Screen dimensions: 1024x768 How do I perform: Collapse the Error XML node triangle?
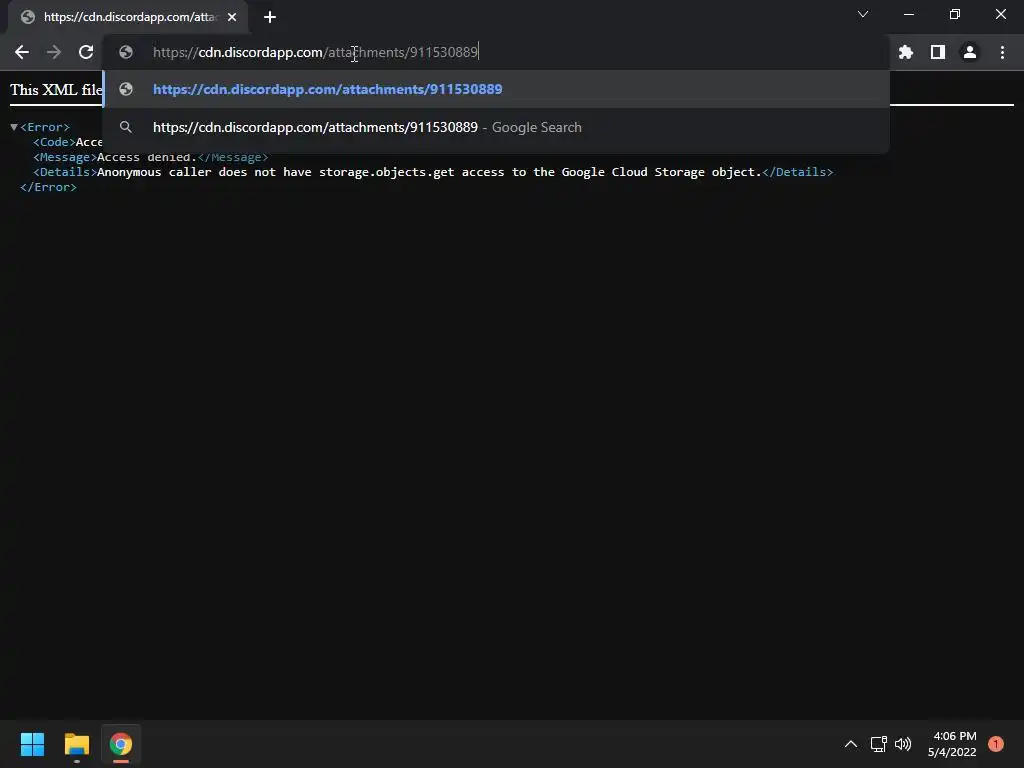(14, 127)
